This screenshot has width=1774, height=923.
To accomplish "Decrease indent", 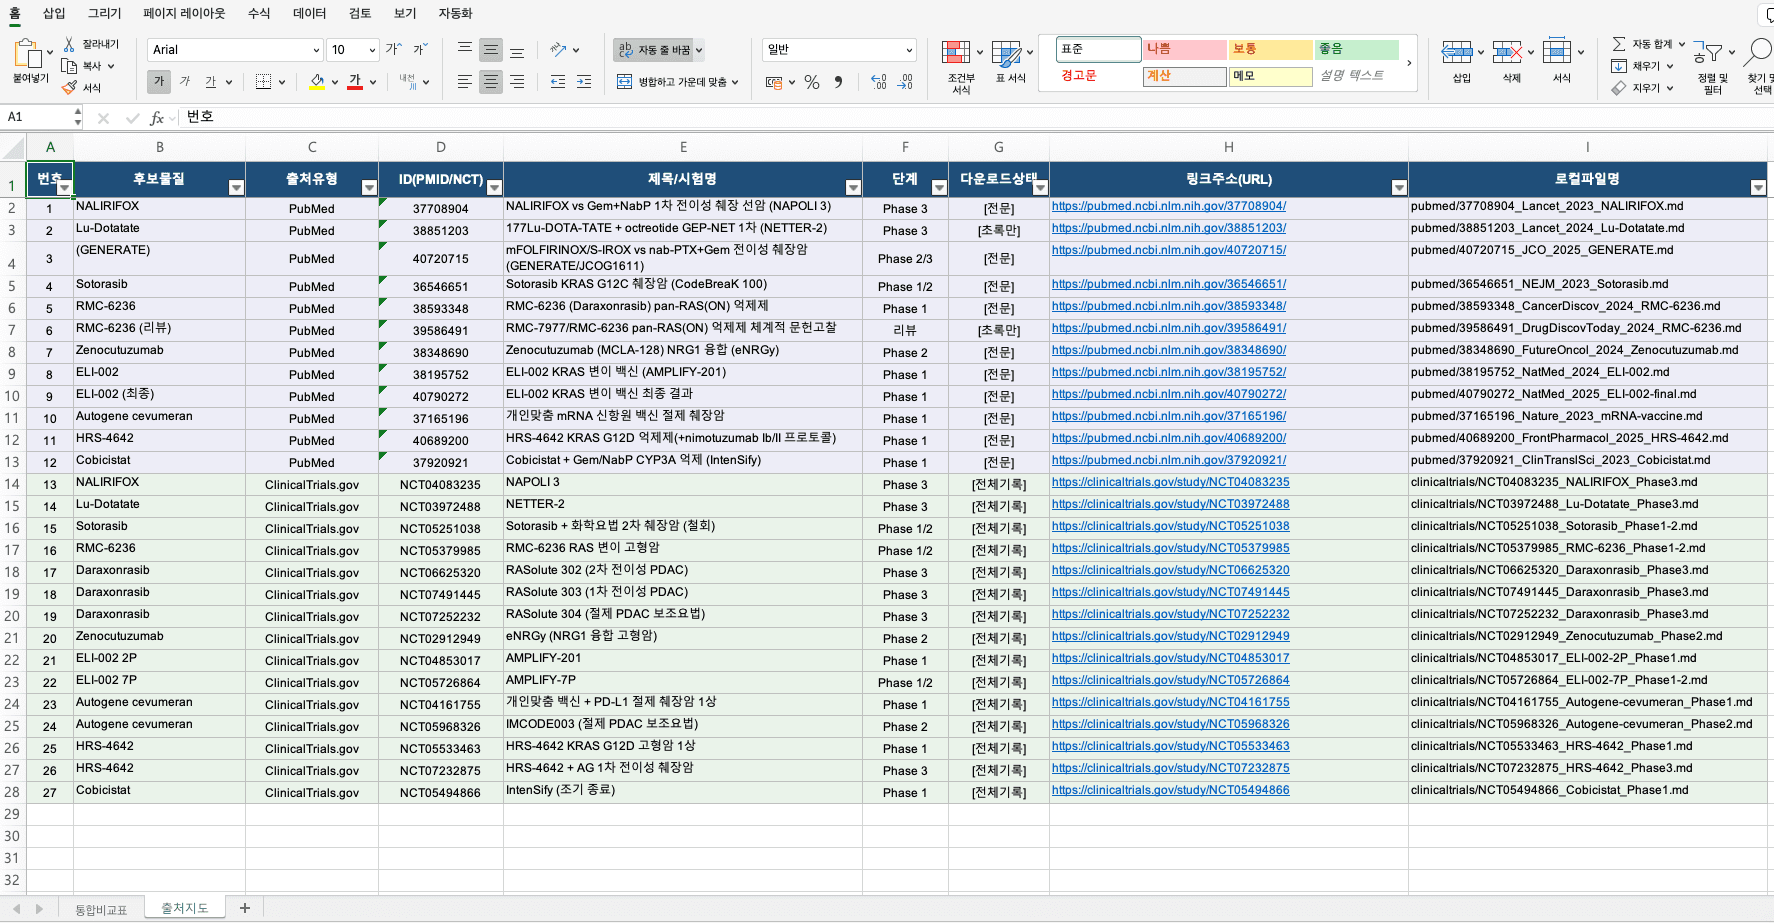I will pos(558,82).
